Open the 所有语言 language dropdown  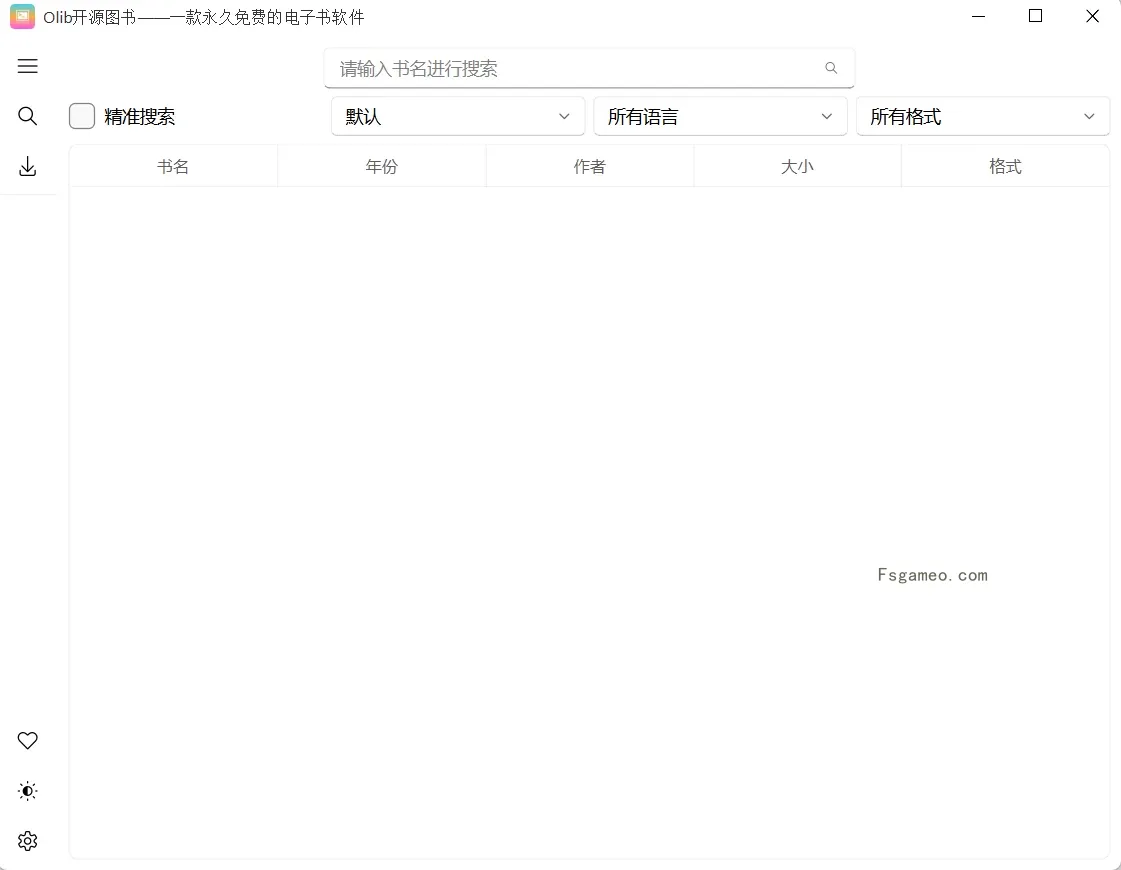pos(720,117)
